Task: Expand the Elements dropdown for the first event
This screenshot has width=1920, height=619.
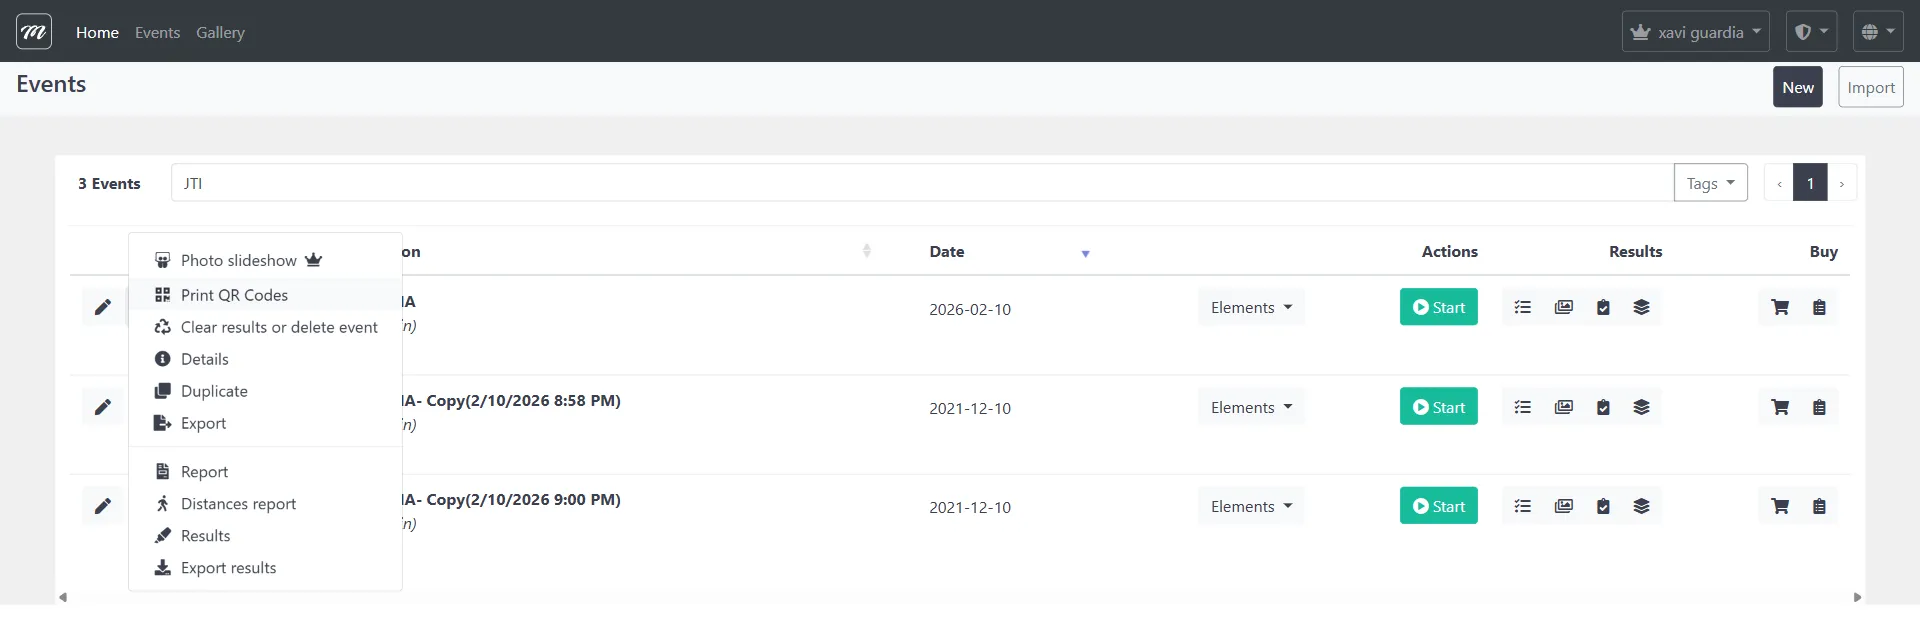Action: pyautogui.click(x=1250, y=307)
